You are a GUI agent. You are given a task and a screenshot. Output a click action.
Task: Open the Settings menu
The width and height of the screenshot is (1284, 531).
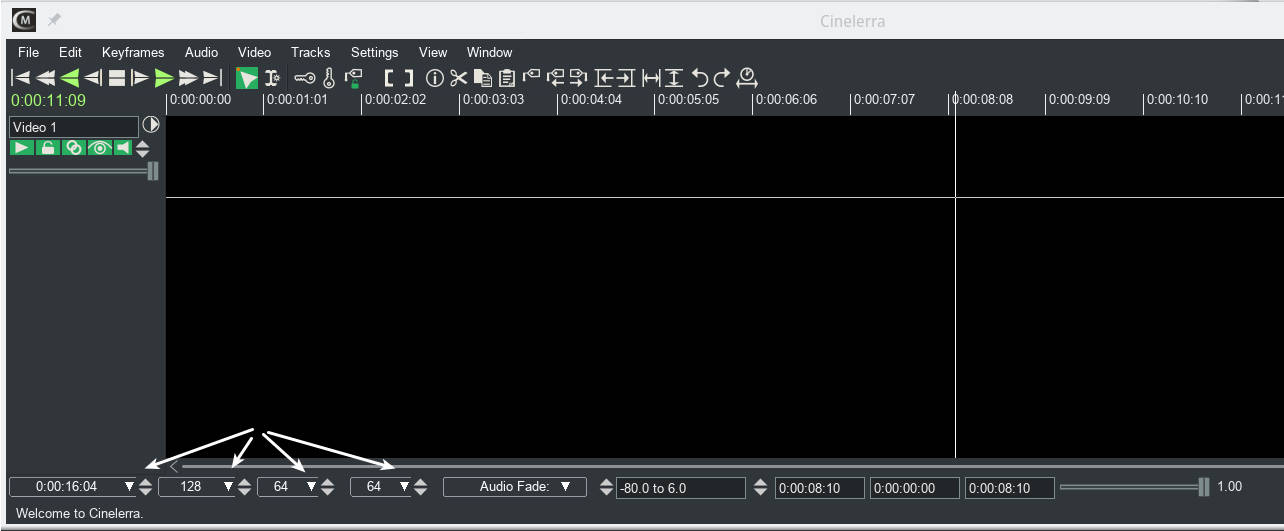pyautogui.click(x=374, y=52)
